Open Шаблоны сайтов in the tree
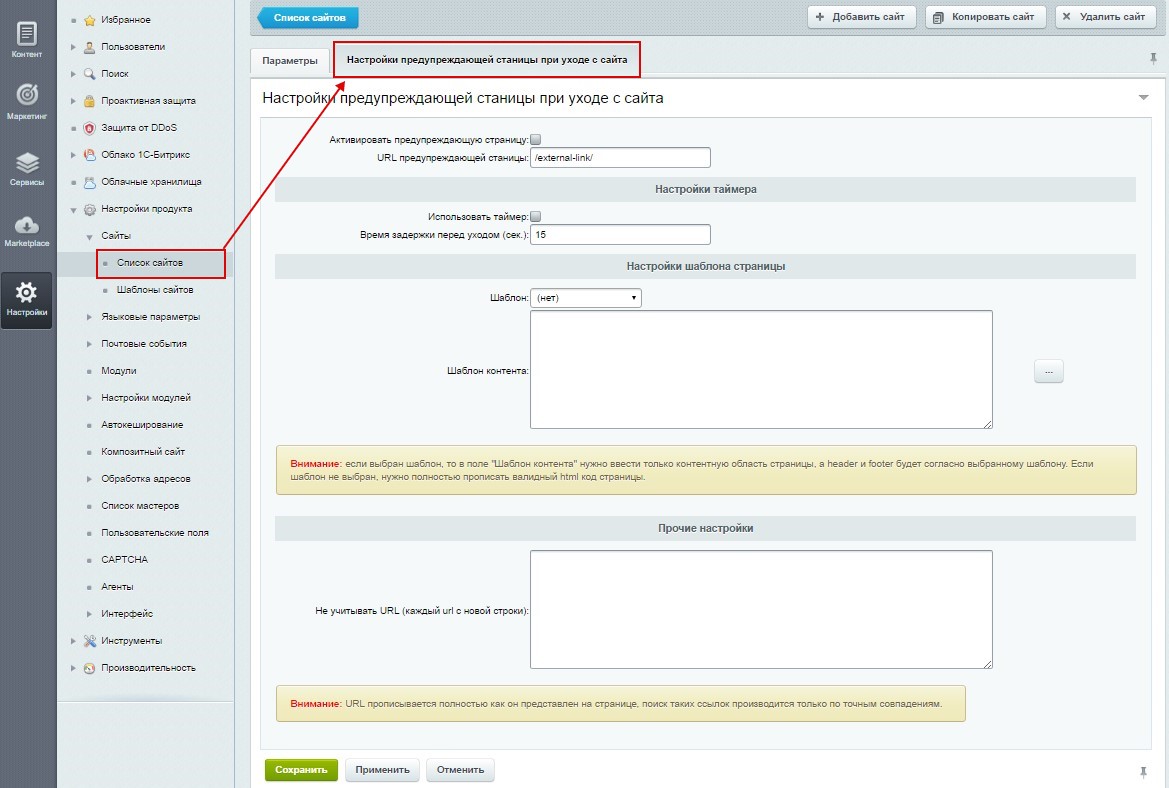Viewport: 1169px width, 788px height. tap(155, 289)
